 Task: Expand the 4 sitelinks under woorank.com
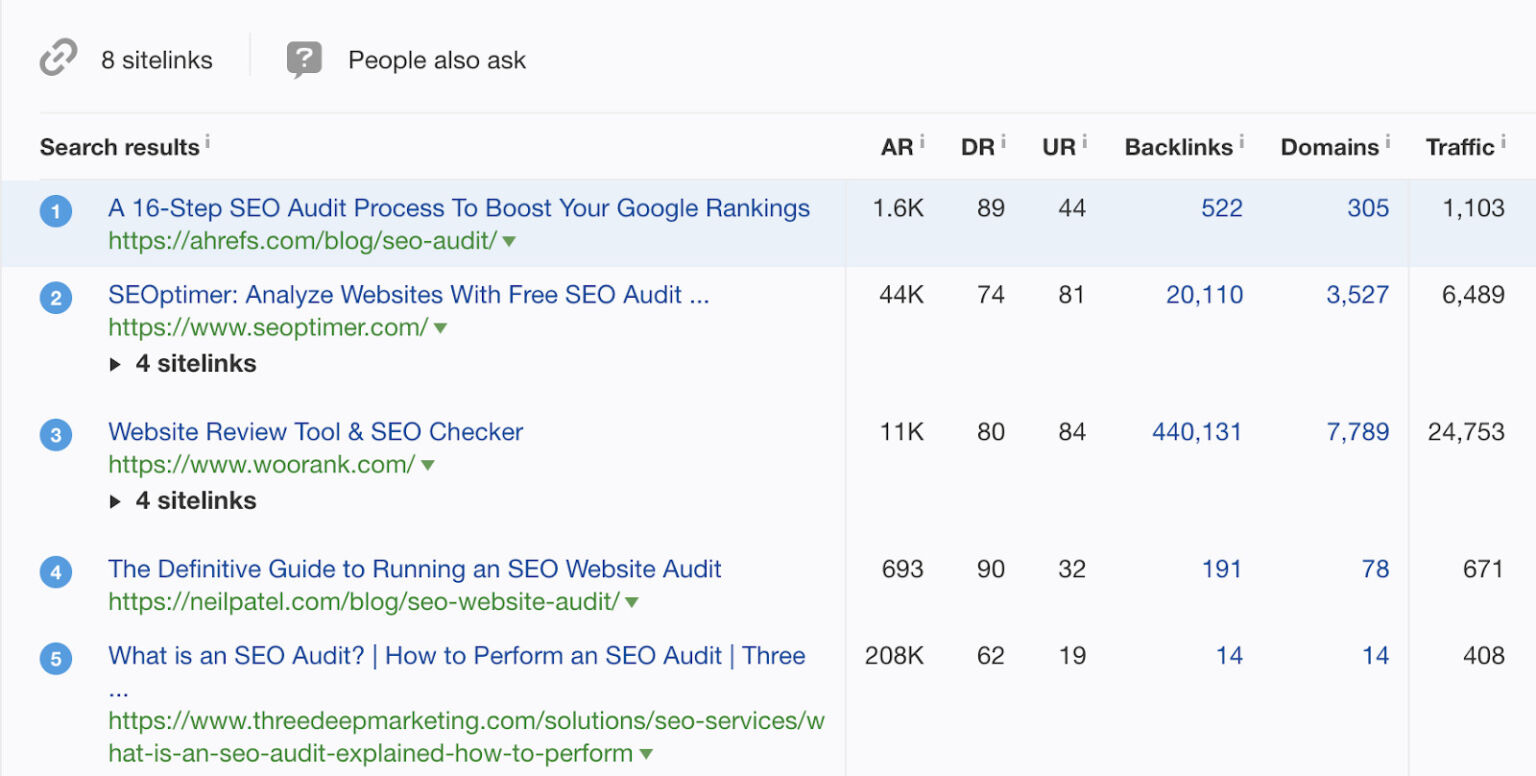click(181, 500)
